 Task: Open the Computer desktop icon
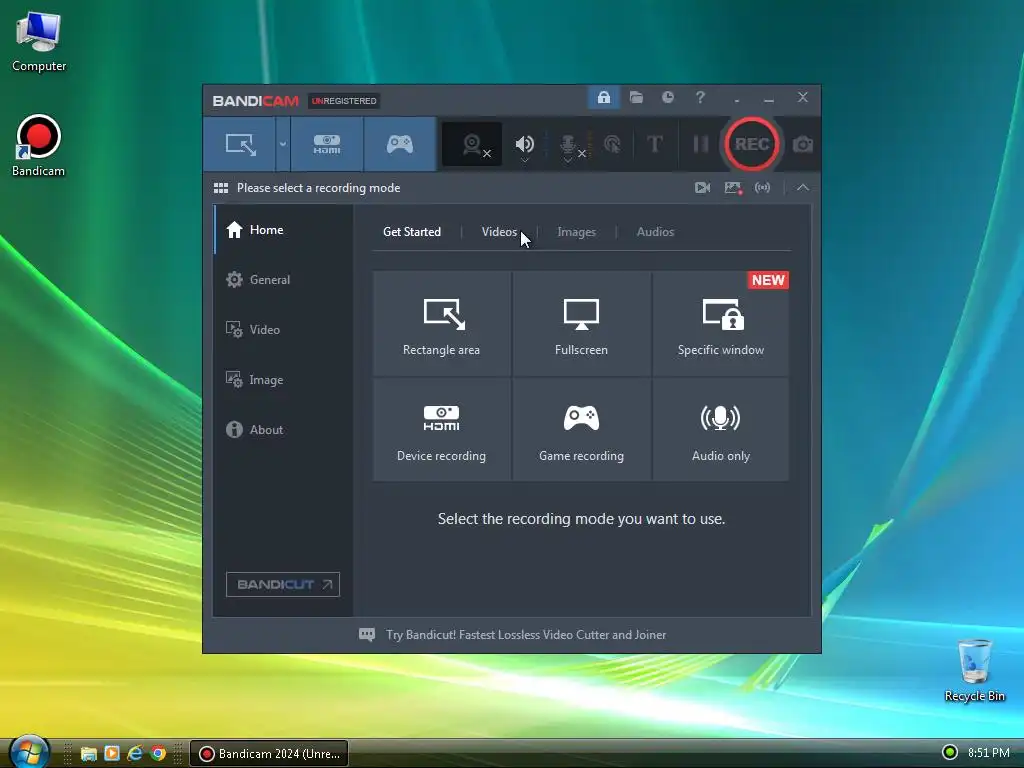39,42
